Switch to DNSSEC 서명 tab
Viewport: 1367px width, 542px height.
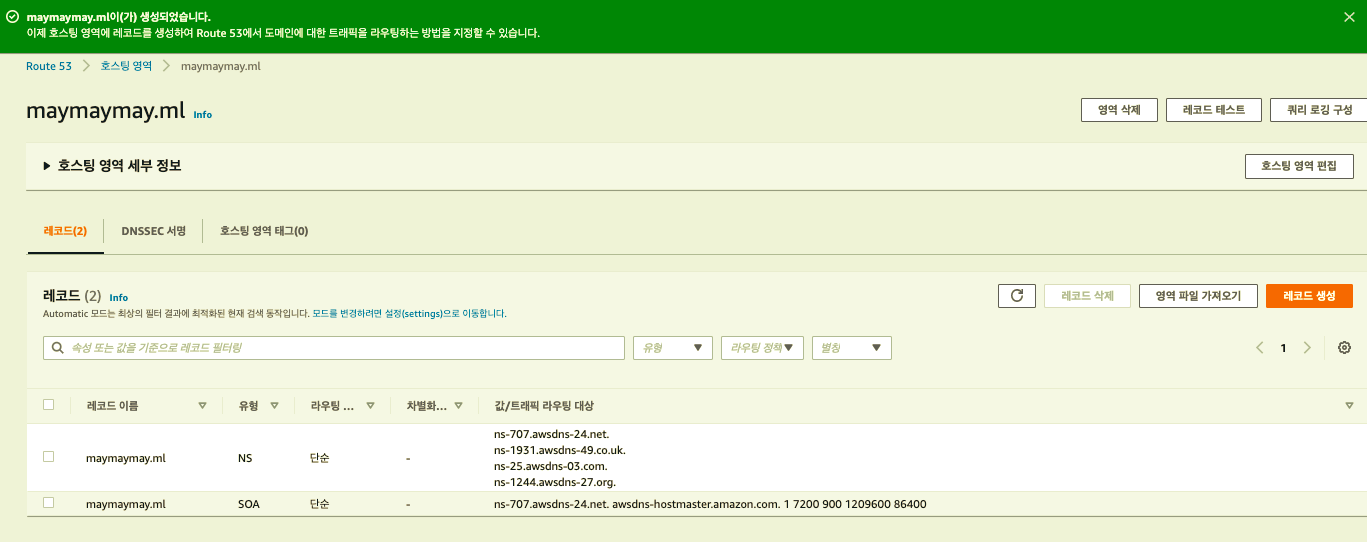pyautogui.click(x=153, y=231)
